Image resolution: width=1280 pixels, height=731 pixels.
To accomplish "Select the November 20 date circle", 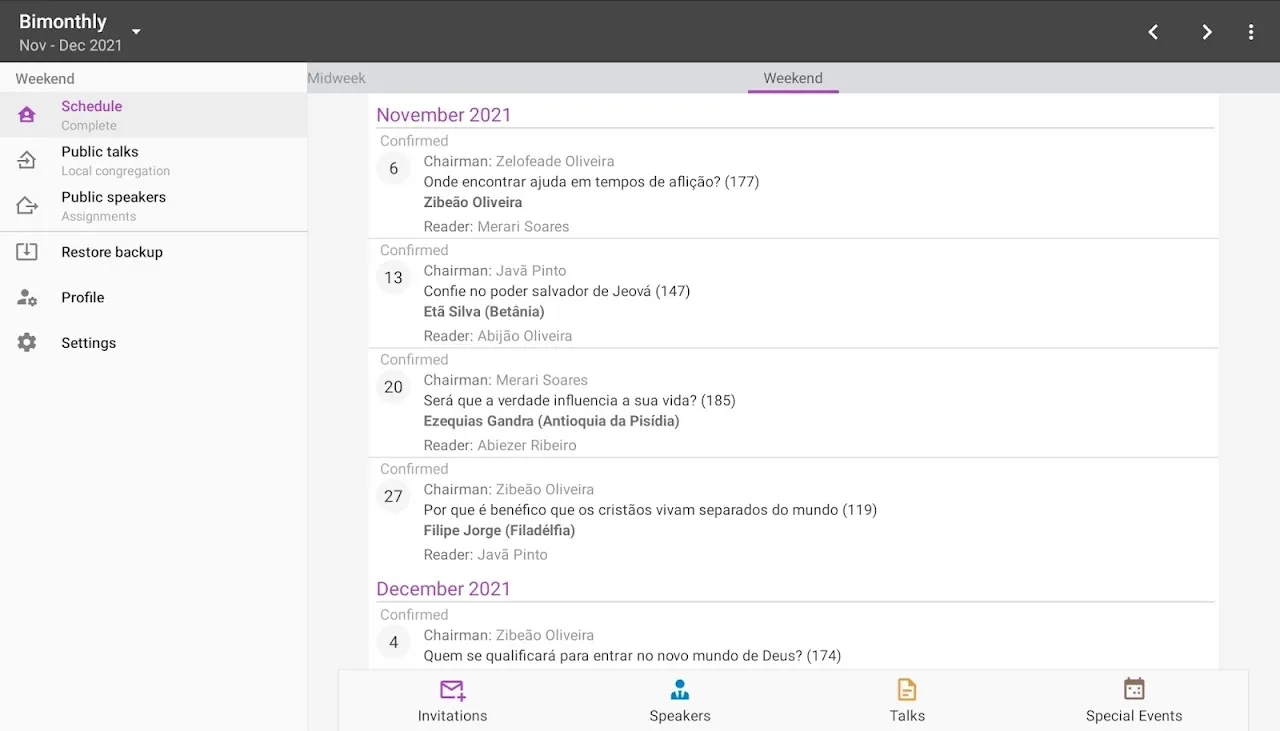I will [393, 387].
